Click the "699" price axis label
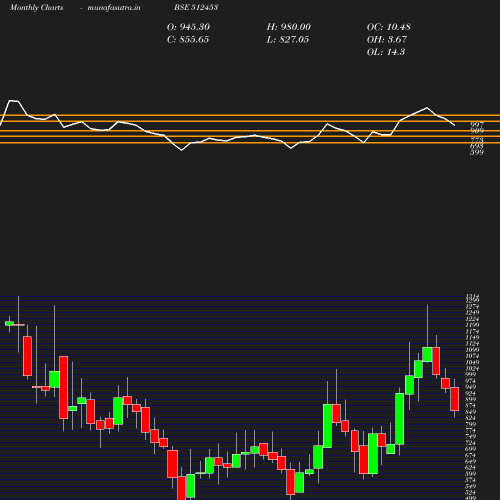Screen dimensions: 500x500 pos(472,449)
